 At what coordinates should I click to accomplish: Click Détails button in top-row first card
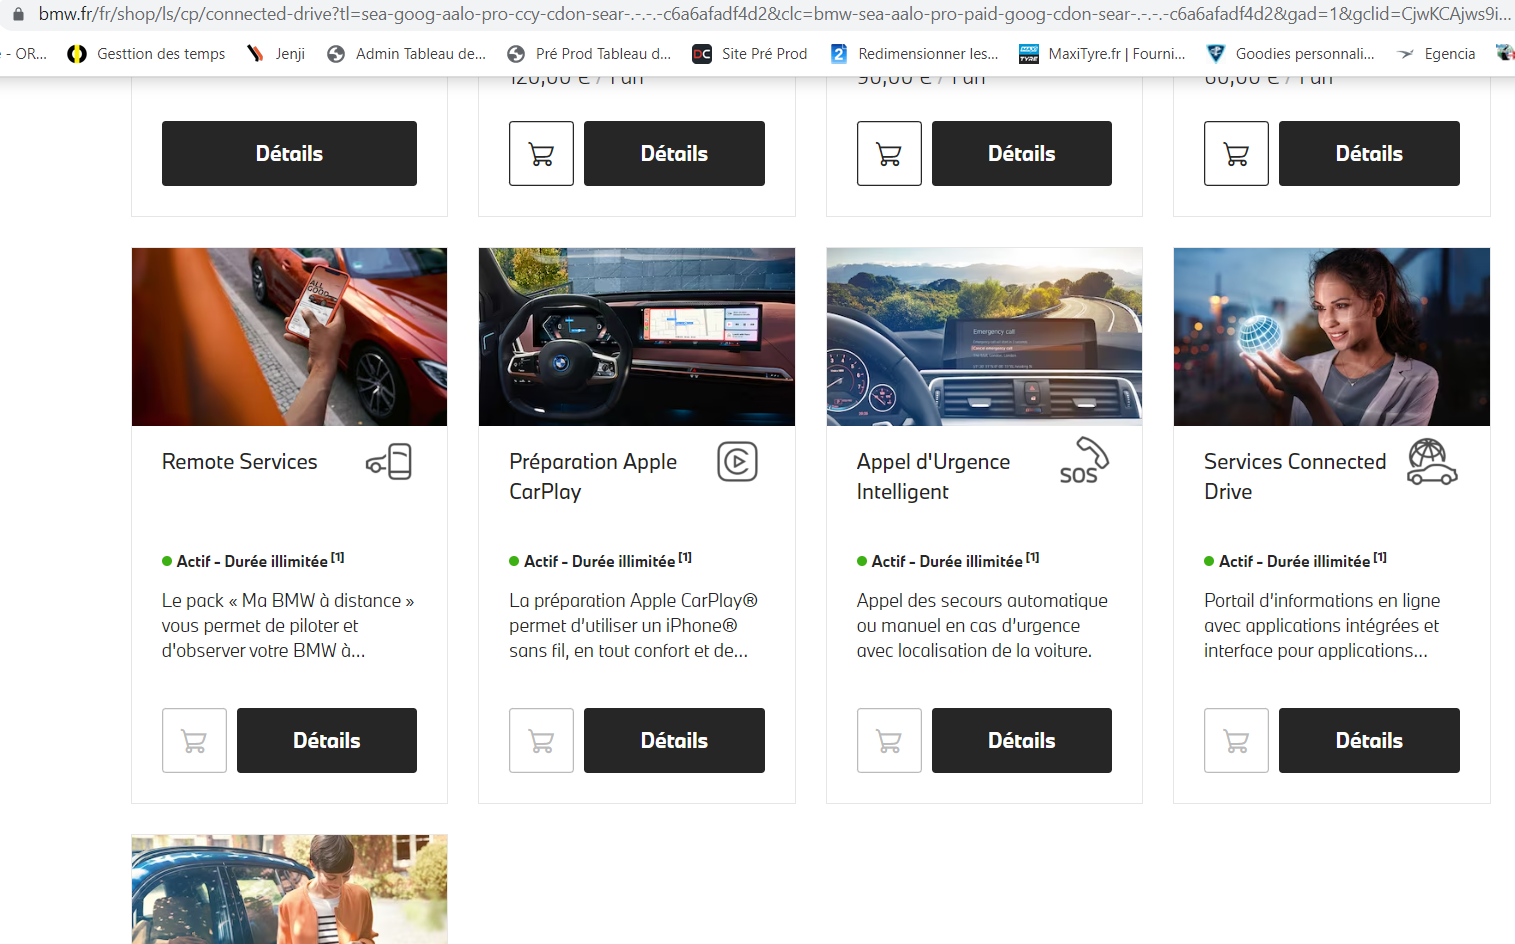coord(289,153)
